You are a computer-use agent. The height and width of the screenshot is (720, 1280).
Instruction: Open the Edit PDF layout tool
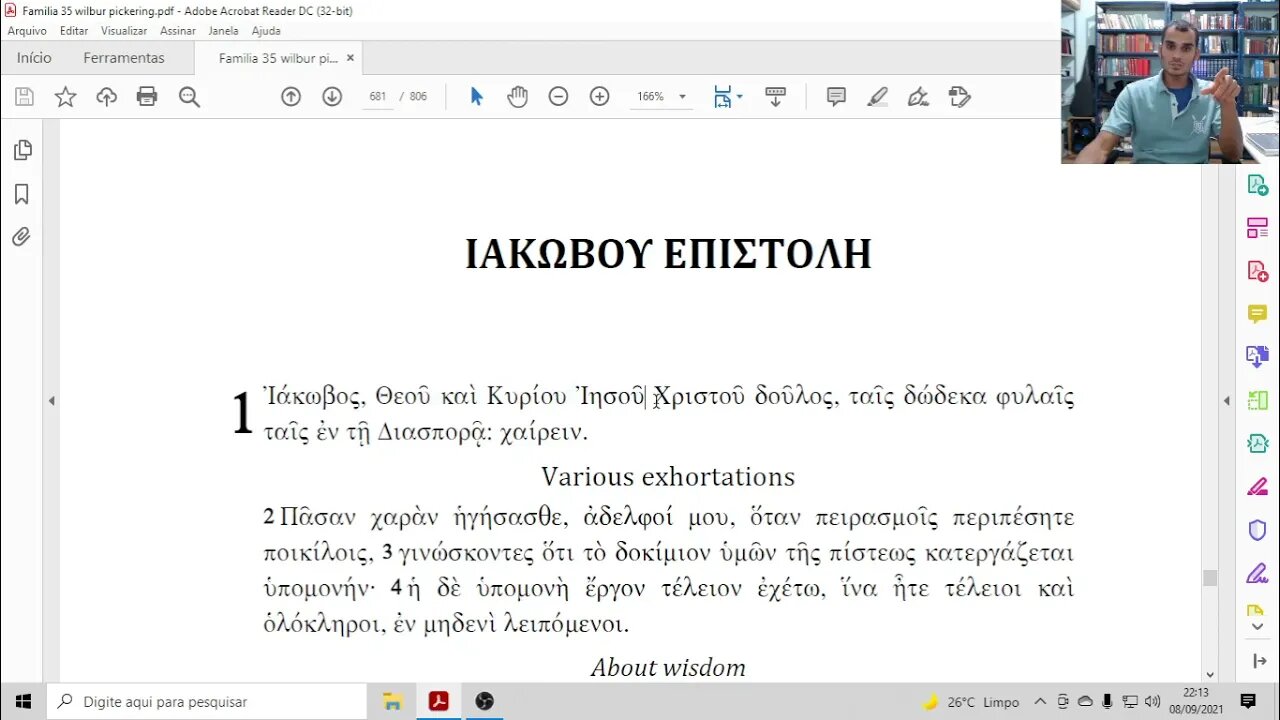pos(1257,228)
